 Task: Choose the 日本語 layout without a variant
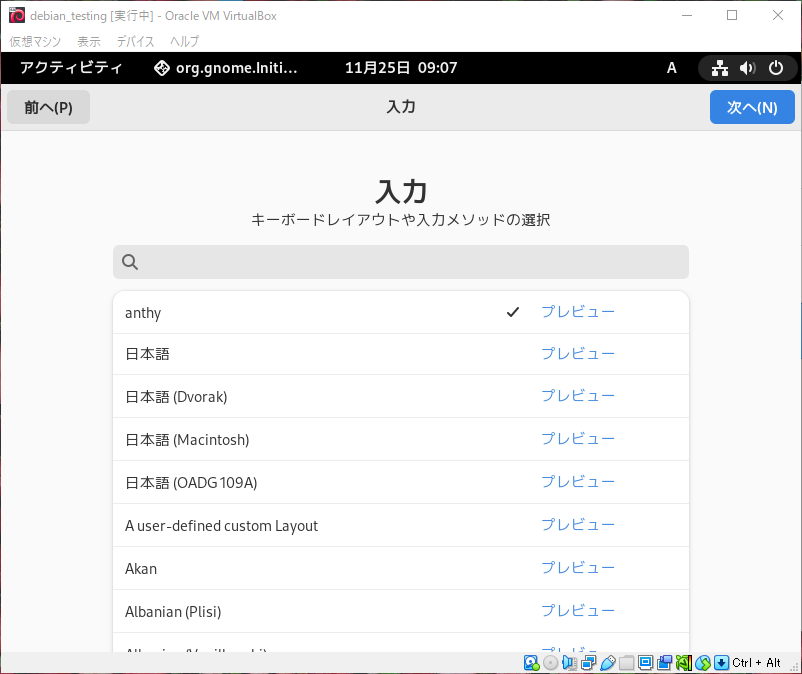(x=401, y=354)
